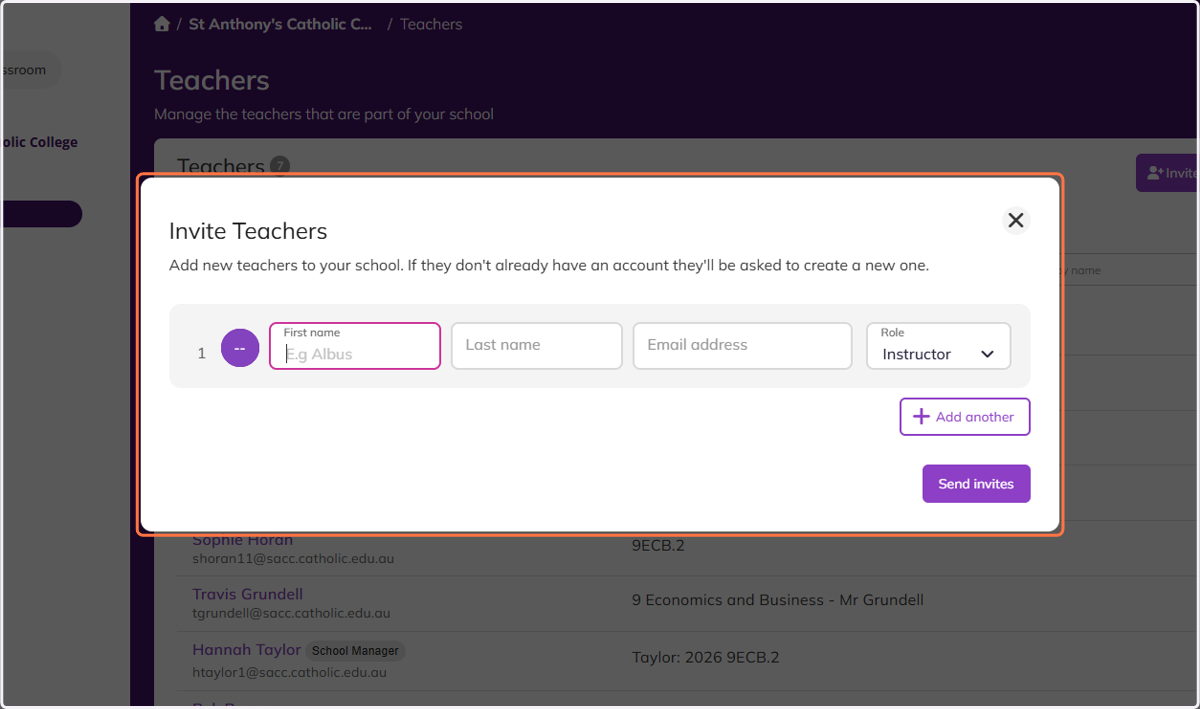The image size is (1200, 709).
Task: Open St Anthony's Catholic C... breadcrumb link
Action: [280, 24]
